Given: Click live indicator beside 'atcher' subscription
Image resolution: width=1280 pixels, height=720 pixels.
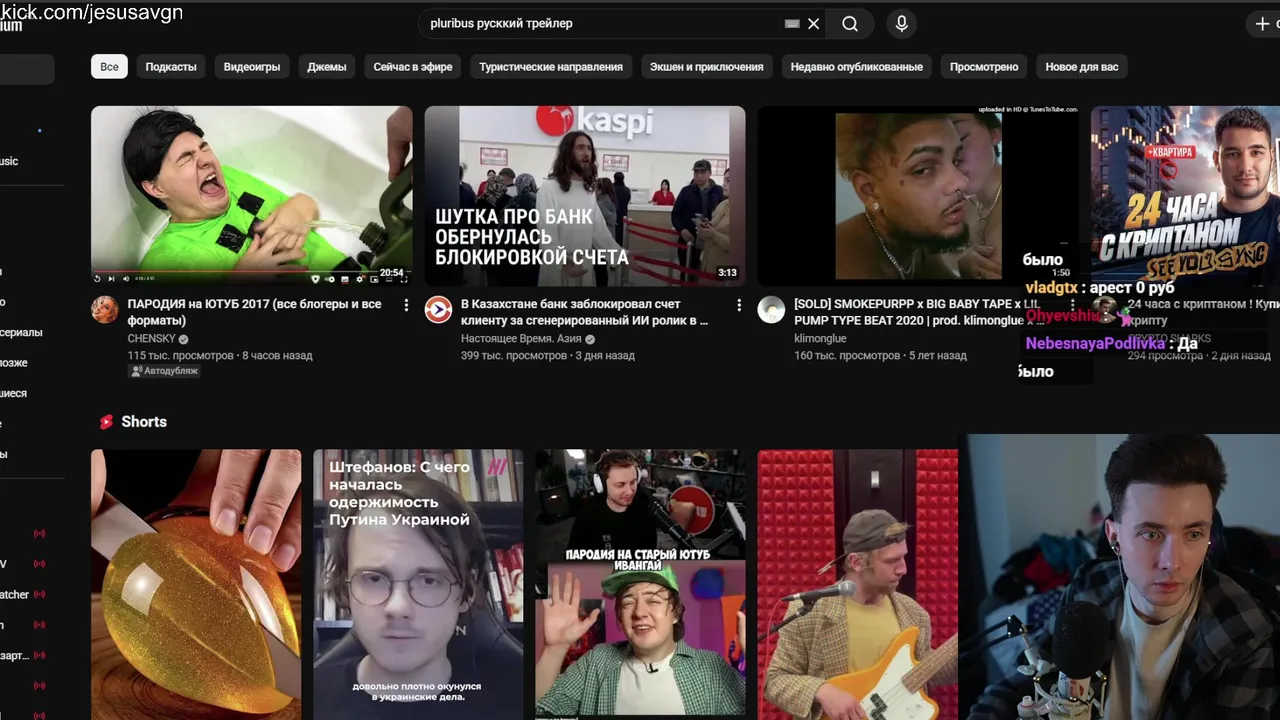Looking at the screenshot, I should coord(40,594).
